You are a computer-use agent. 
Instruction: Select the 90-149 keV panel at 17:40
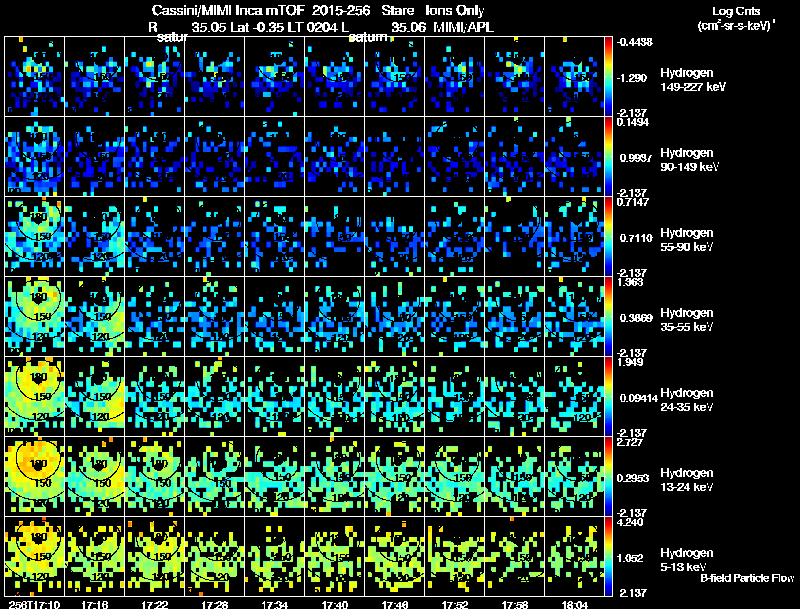tap(335, 156)
